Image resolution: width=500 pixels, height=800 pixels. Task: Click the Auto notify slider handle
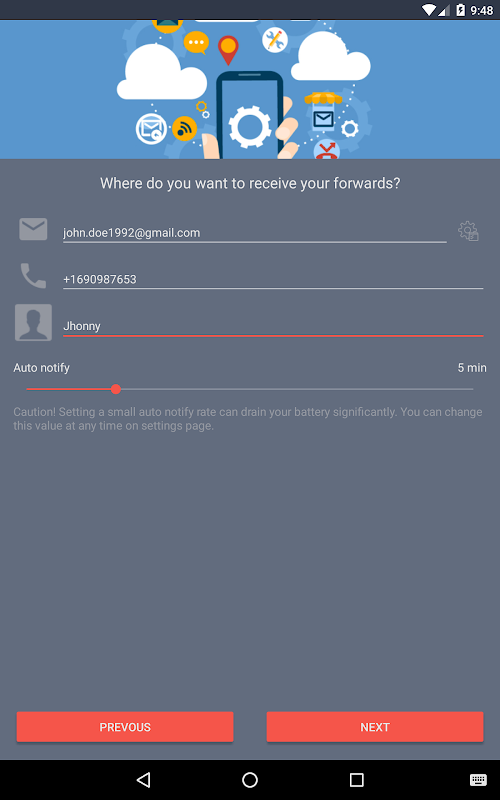coord(116,389)
